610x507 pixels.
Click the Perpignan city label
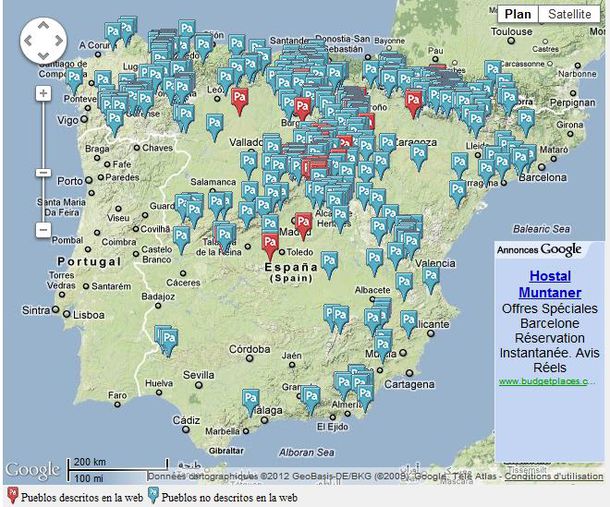[572, 103]
